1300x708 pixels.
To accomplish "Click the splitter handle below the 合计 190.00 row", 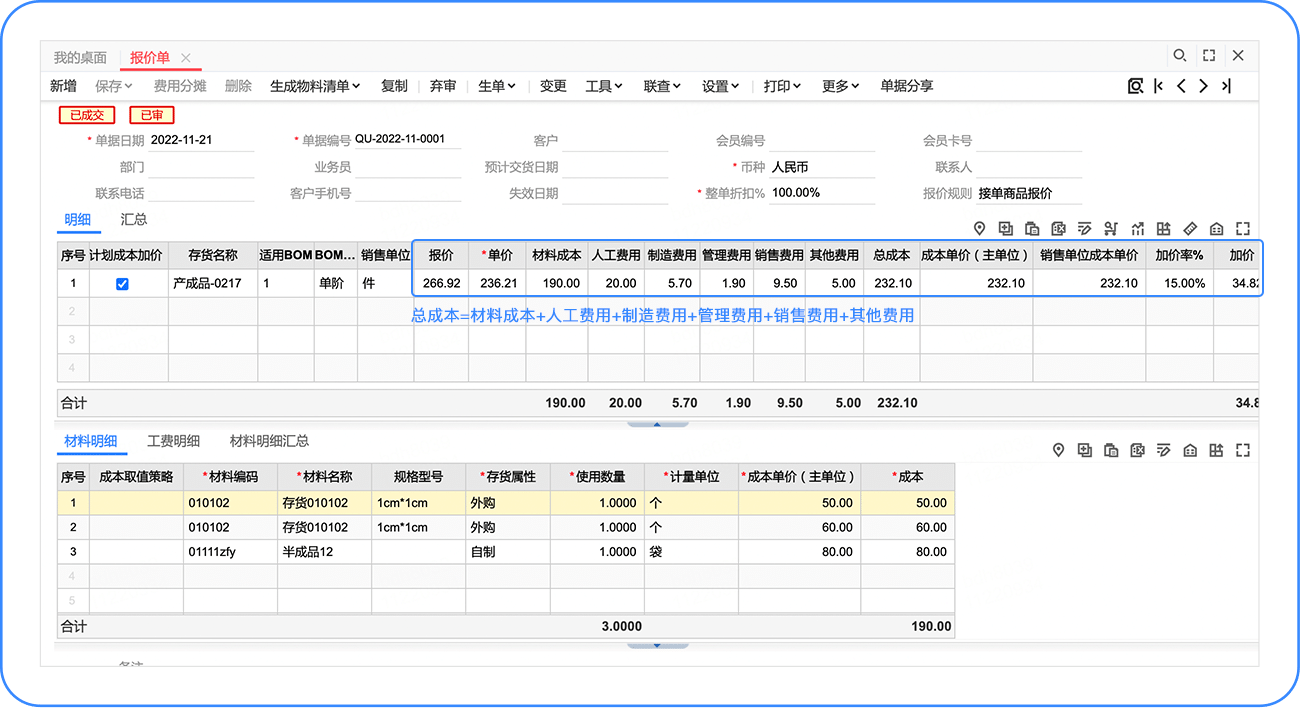I will coord(657,645).
